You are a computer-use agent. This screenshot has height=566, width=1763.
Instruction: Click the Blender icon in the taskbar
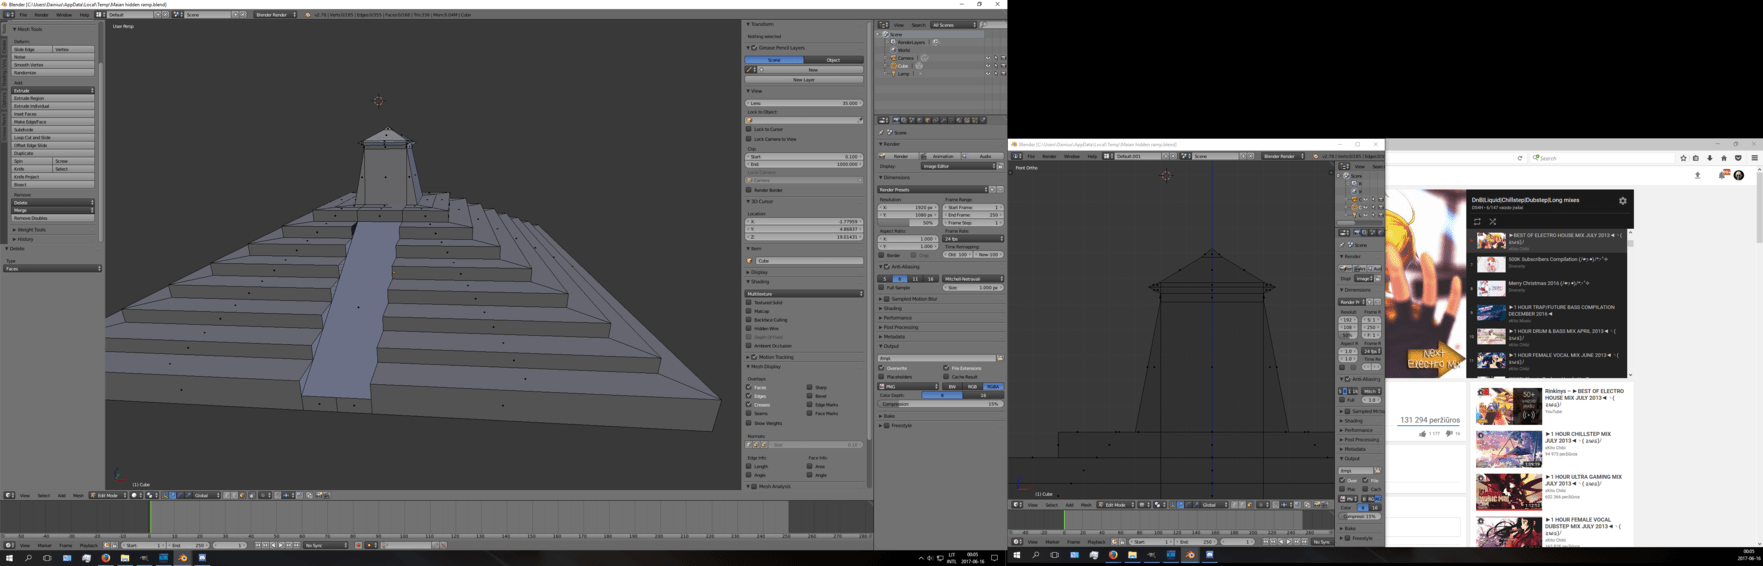tap(182, 558)
